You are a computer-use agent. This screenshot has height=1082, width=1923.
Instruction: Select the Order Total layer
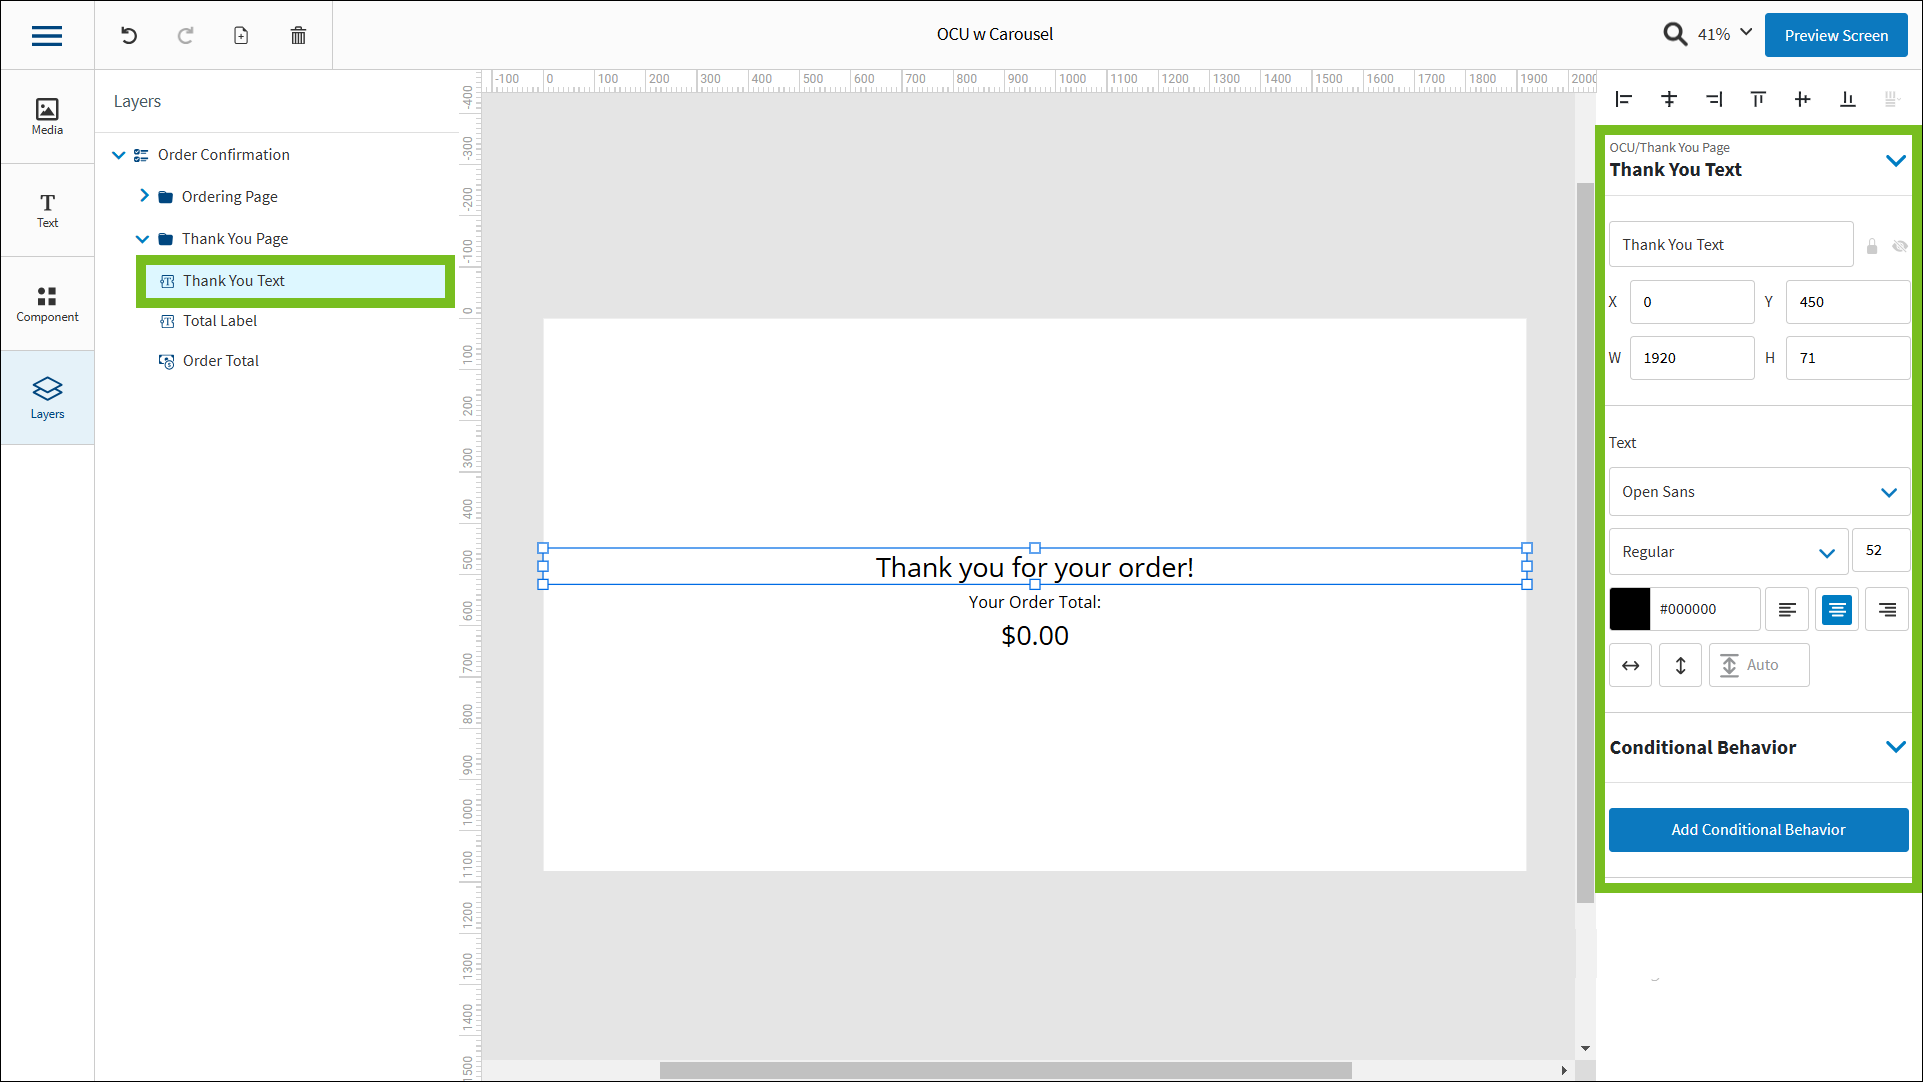click(221, 361)
